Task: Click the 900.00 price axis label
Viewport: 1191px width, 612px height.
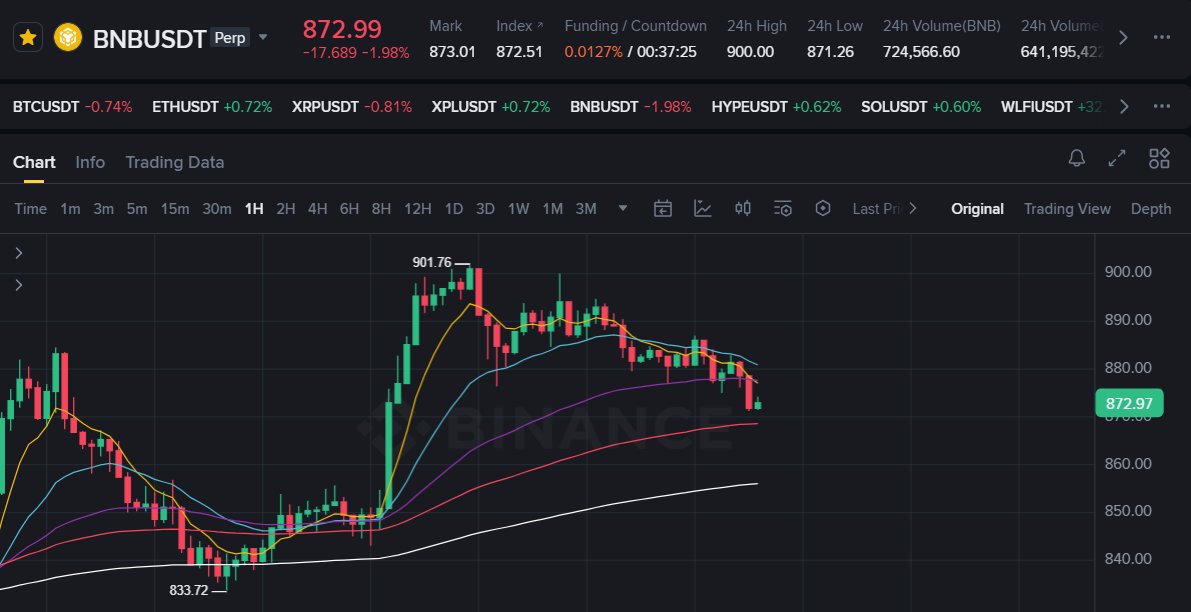Action: (x=1128, y=272)
